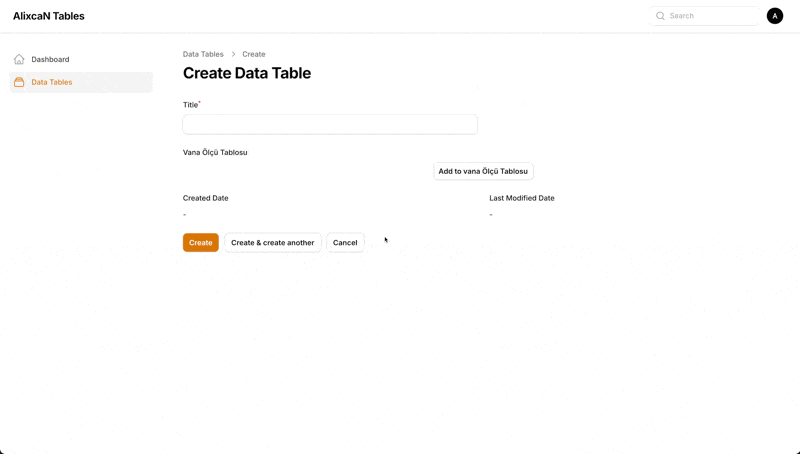Click the Dashboard home icon
The height and width of the screenshot is (454, 800).
pyautogui.click(x=19, y=59)
